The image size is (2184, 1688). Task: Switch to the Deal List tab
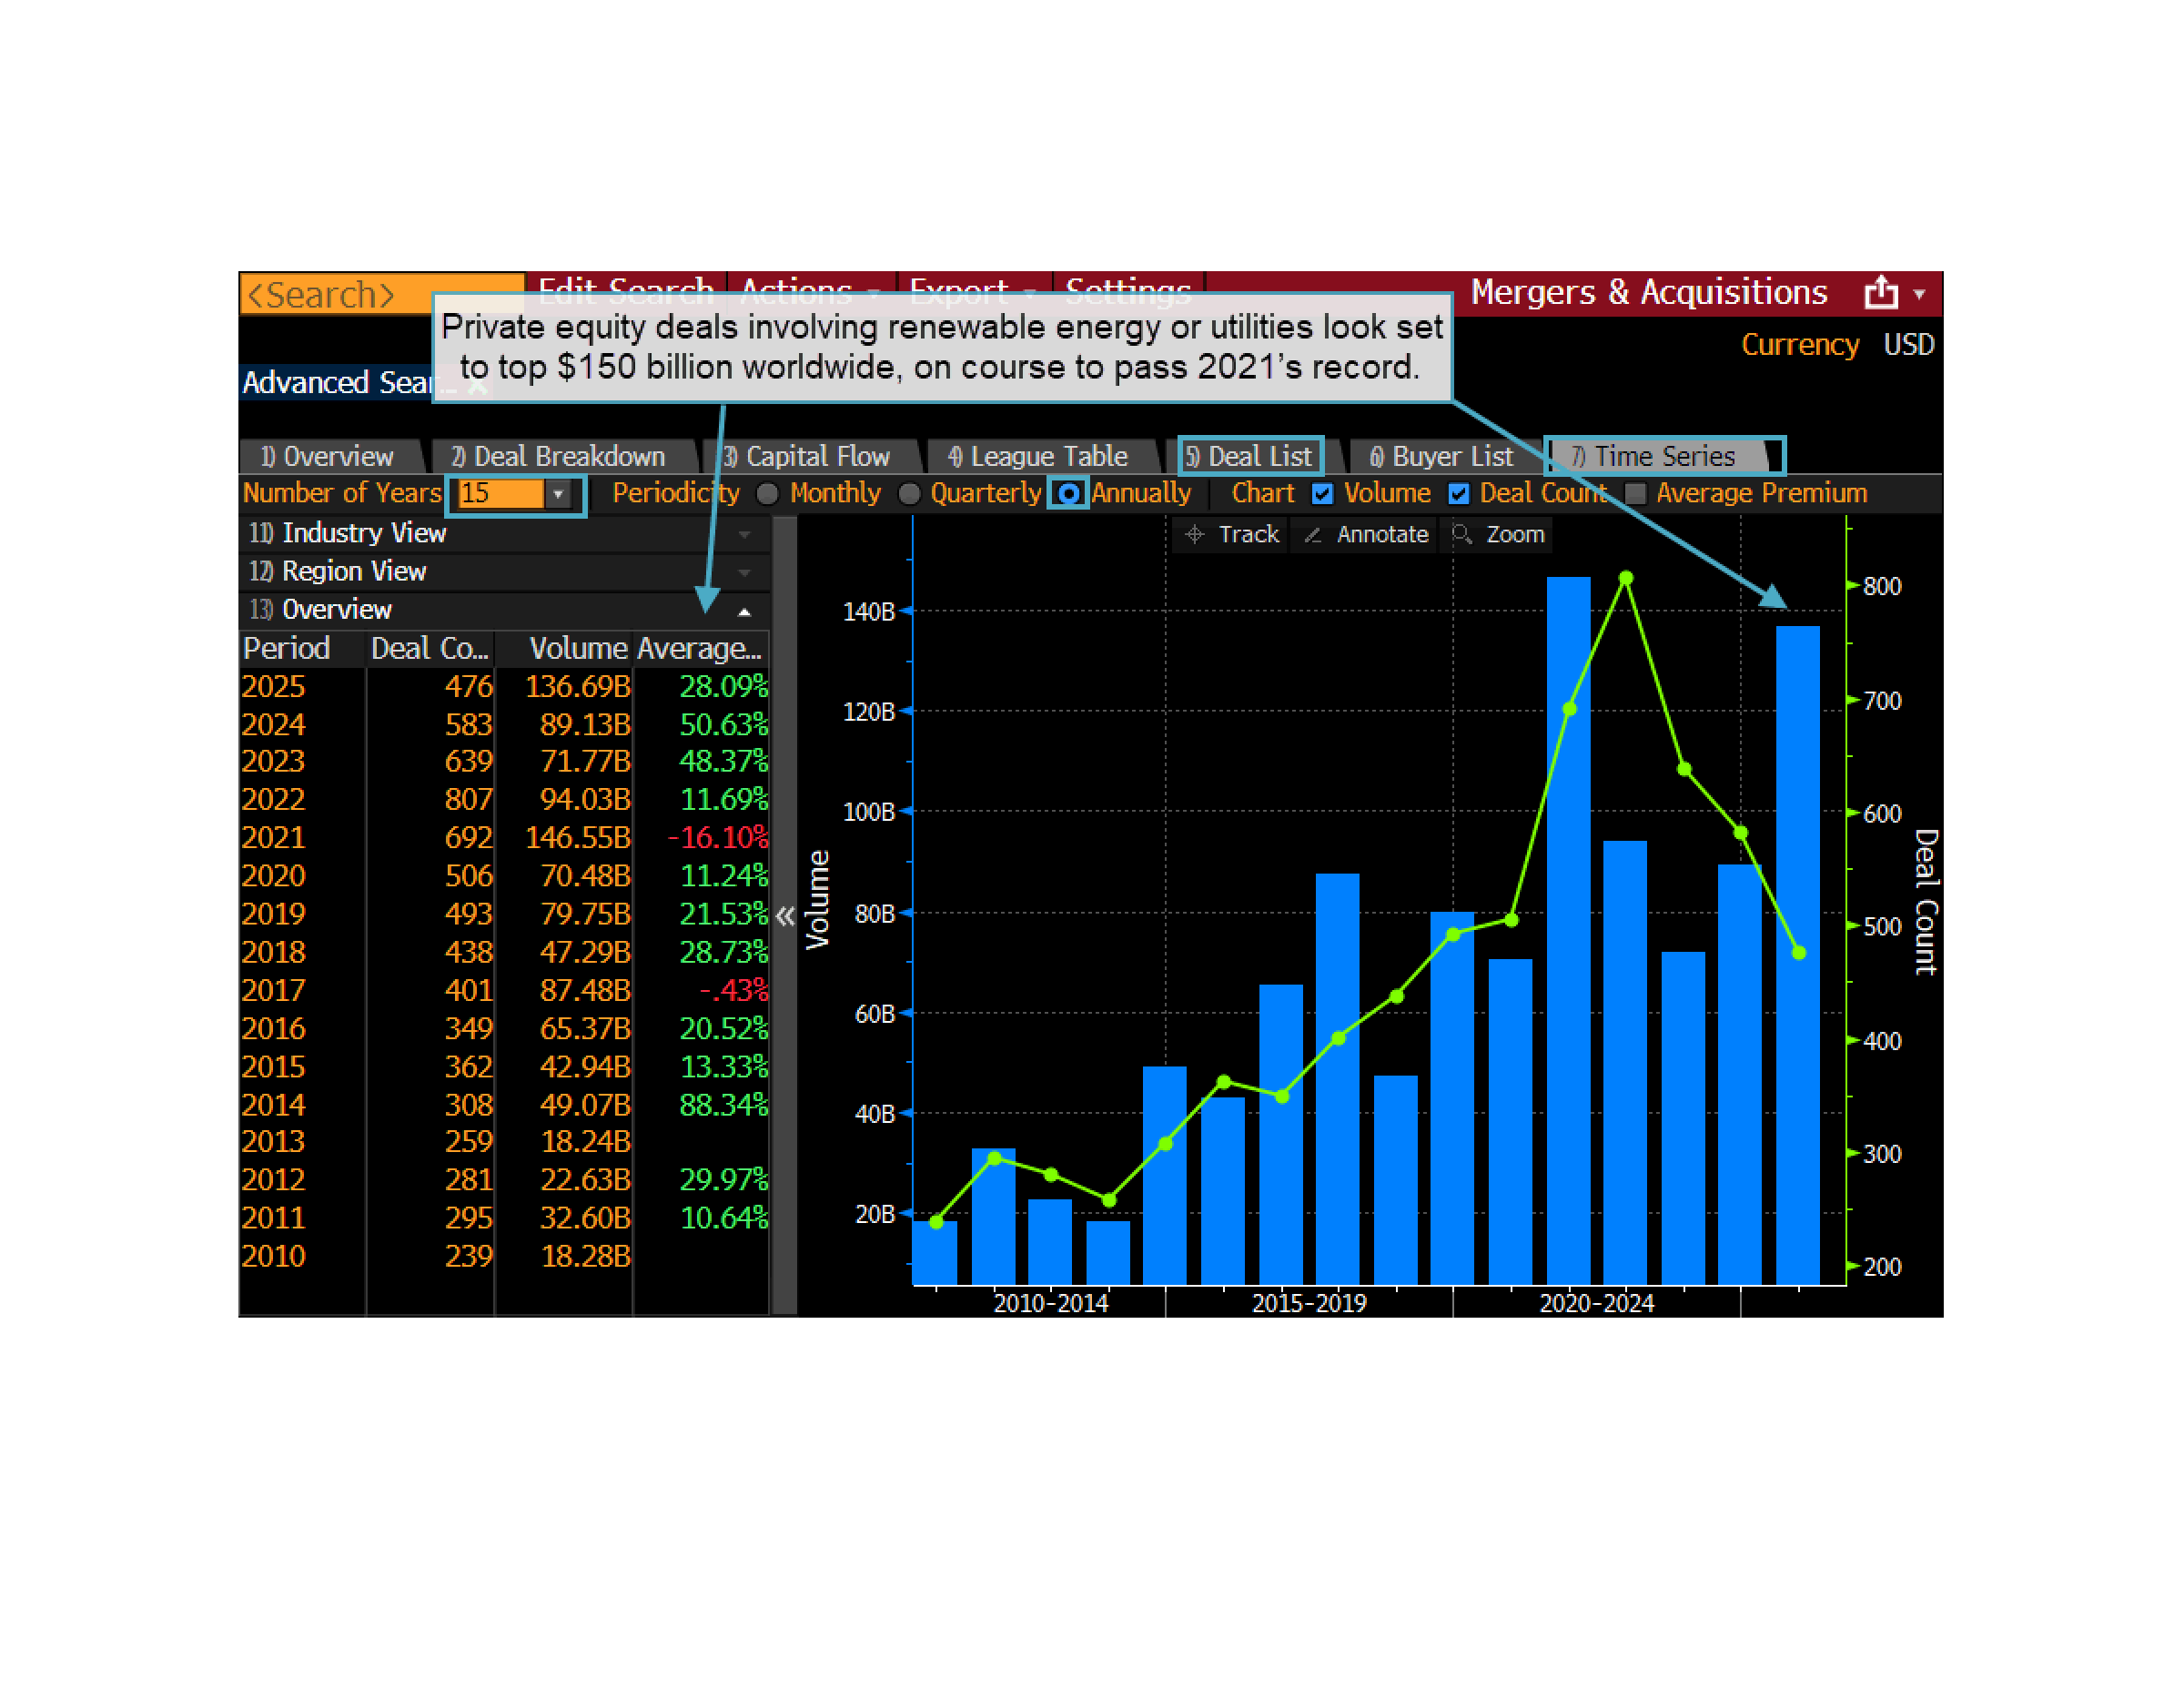1250,457
